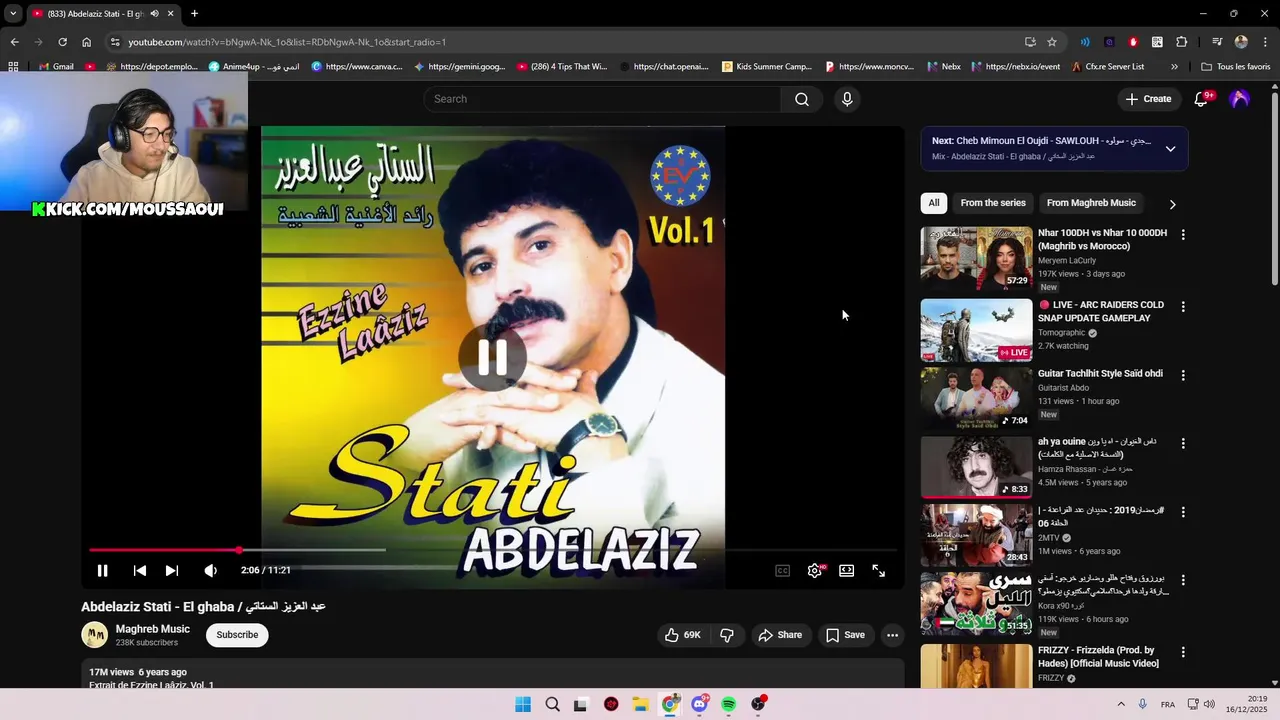Open Maghreb Music channel avatar
Viewport: 1280px width, 720px height.
click(94, 635)
